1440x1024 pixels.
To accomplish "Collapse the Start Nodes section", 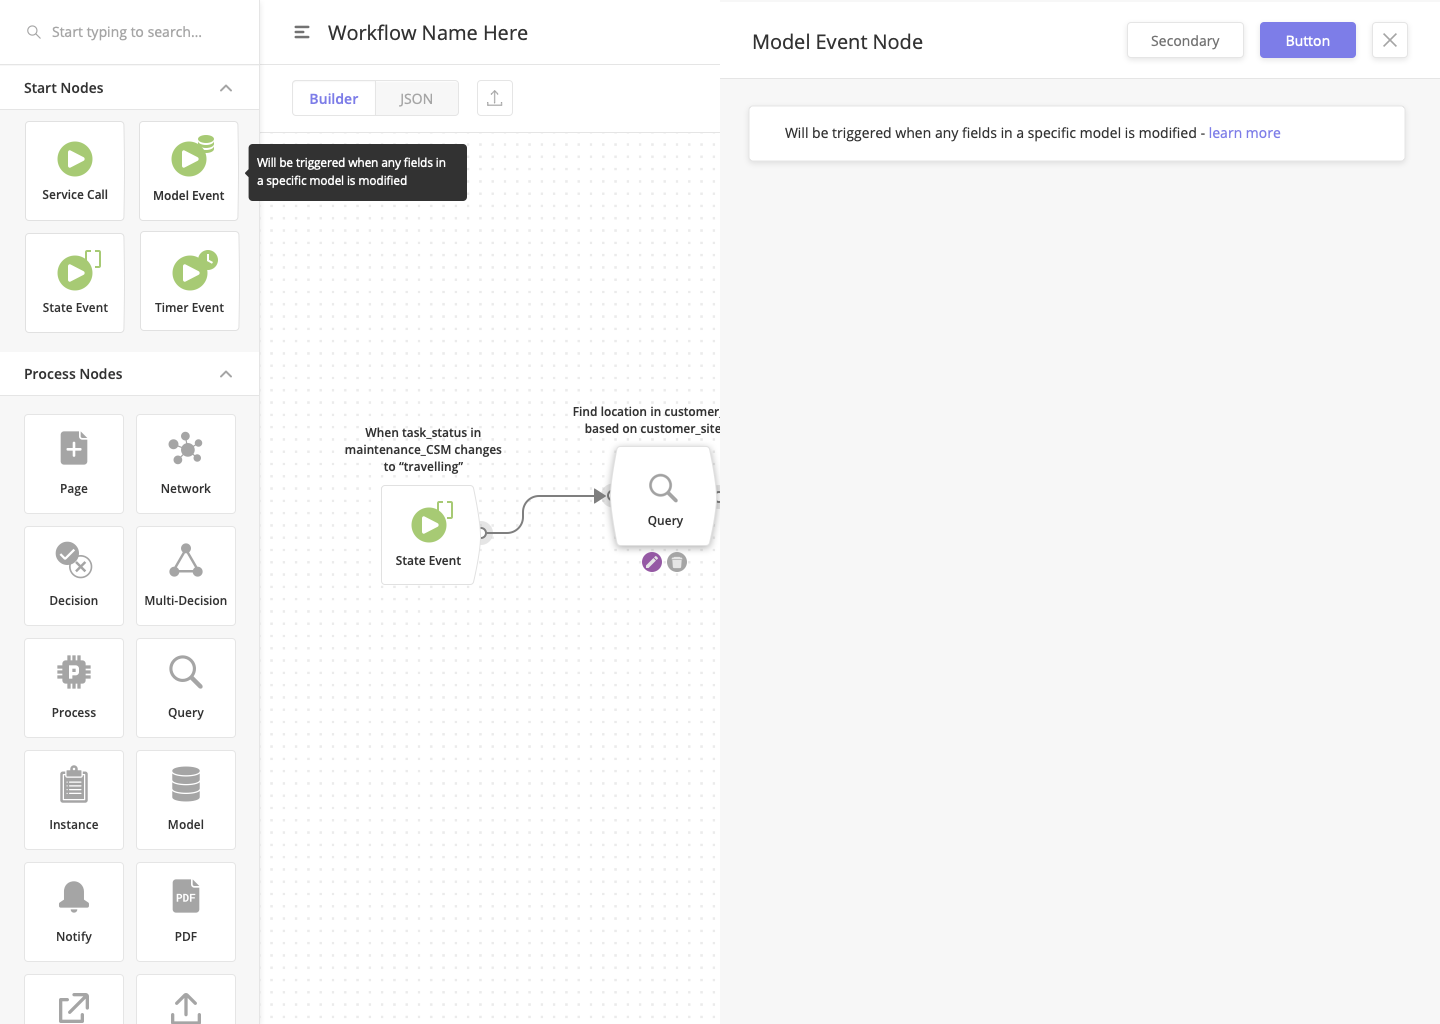I will (226, 88).
